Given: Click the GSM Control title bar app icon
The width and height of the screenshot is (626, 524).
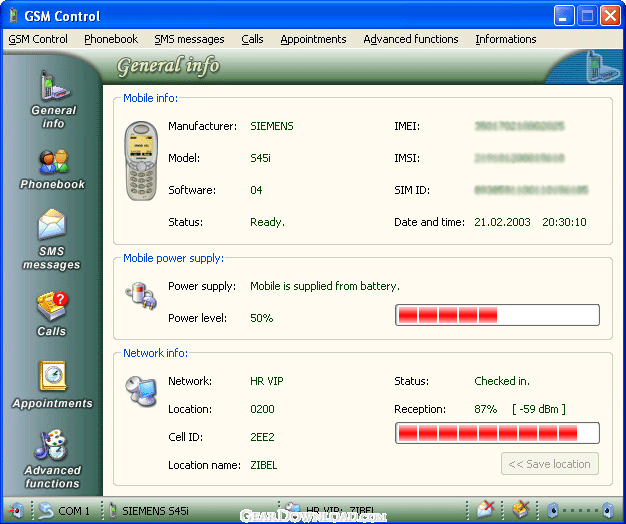Looking at the screenshot, I should point(13,16).
